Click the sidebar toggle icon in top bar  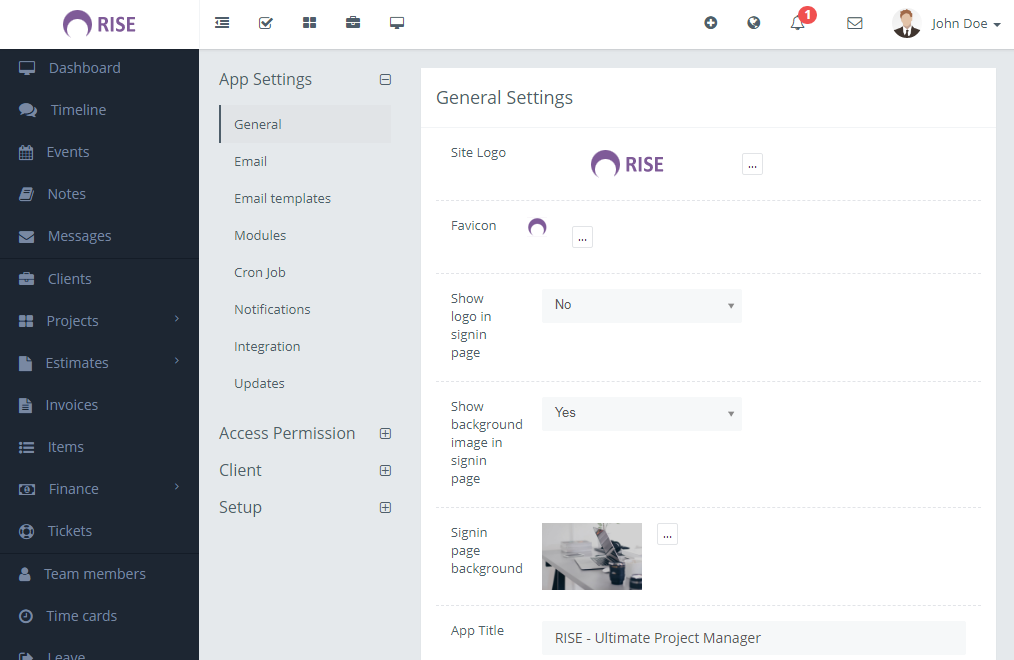[222, 23]
